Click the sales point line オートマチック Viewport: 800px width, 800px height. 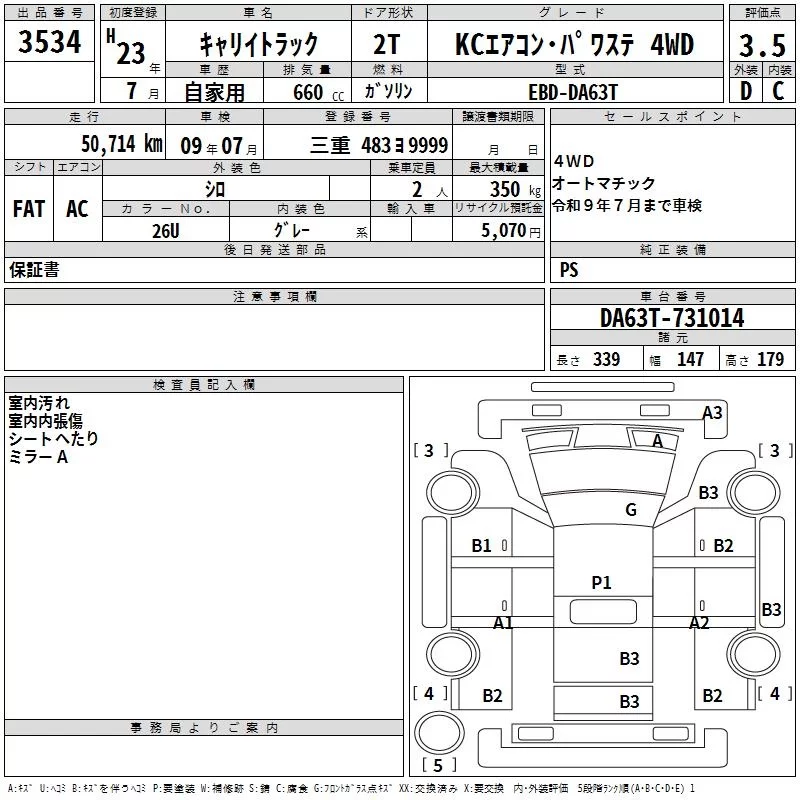pos(604,183)
